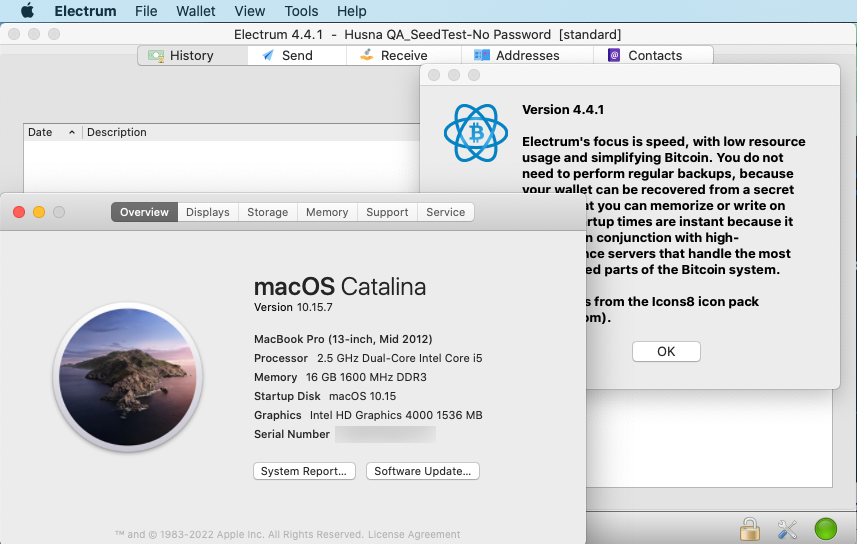Click the Contacts tab @ icon
This screenshot has height=544, width=857.
click(614, 55)
